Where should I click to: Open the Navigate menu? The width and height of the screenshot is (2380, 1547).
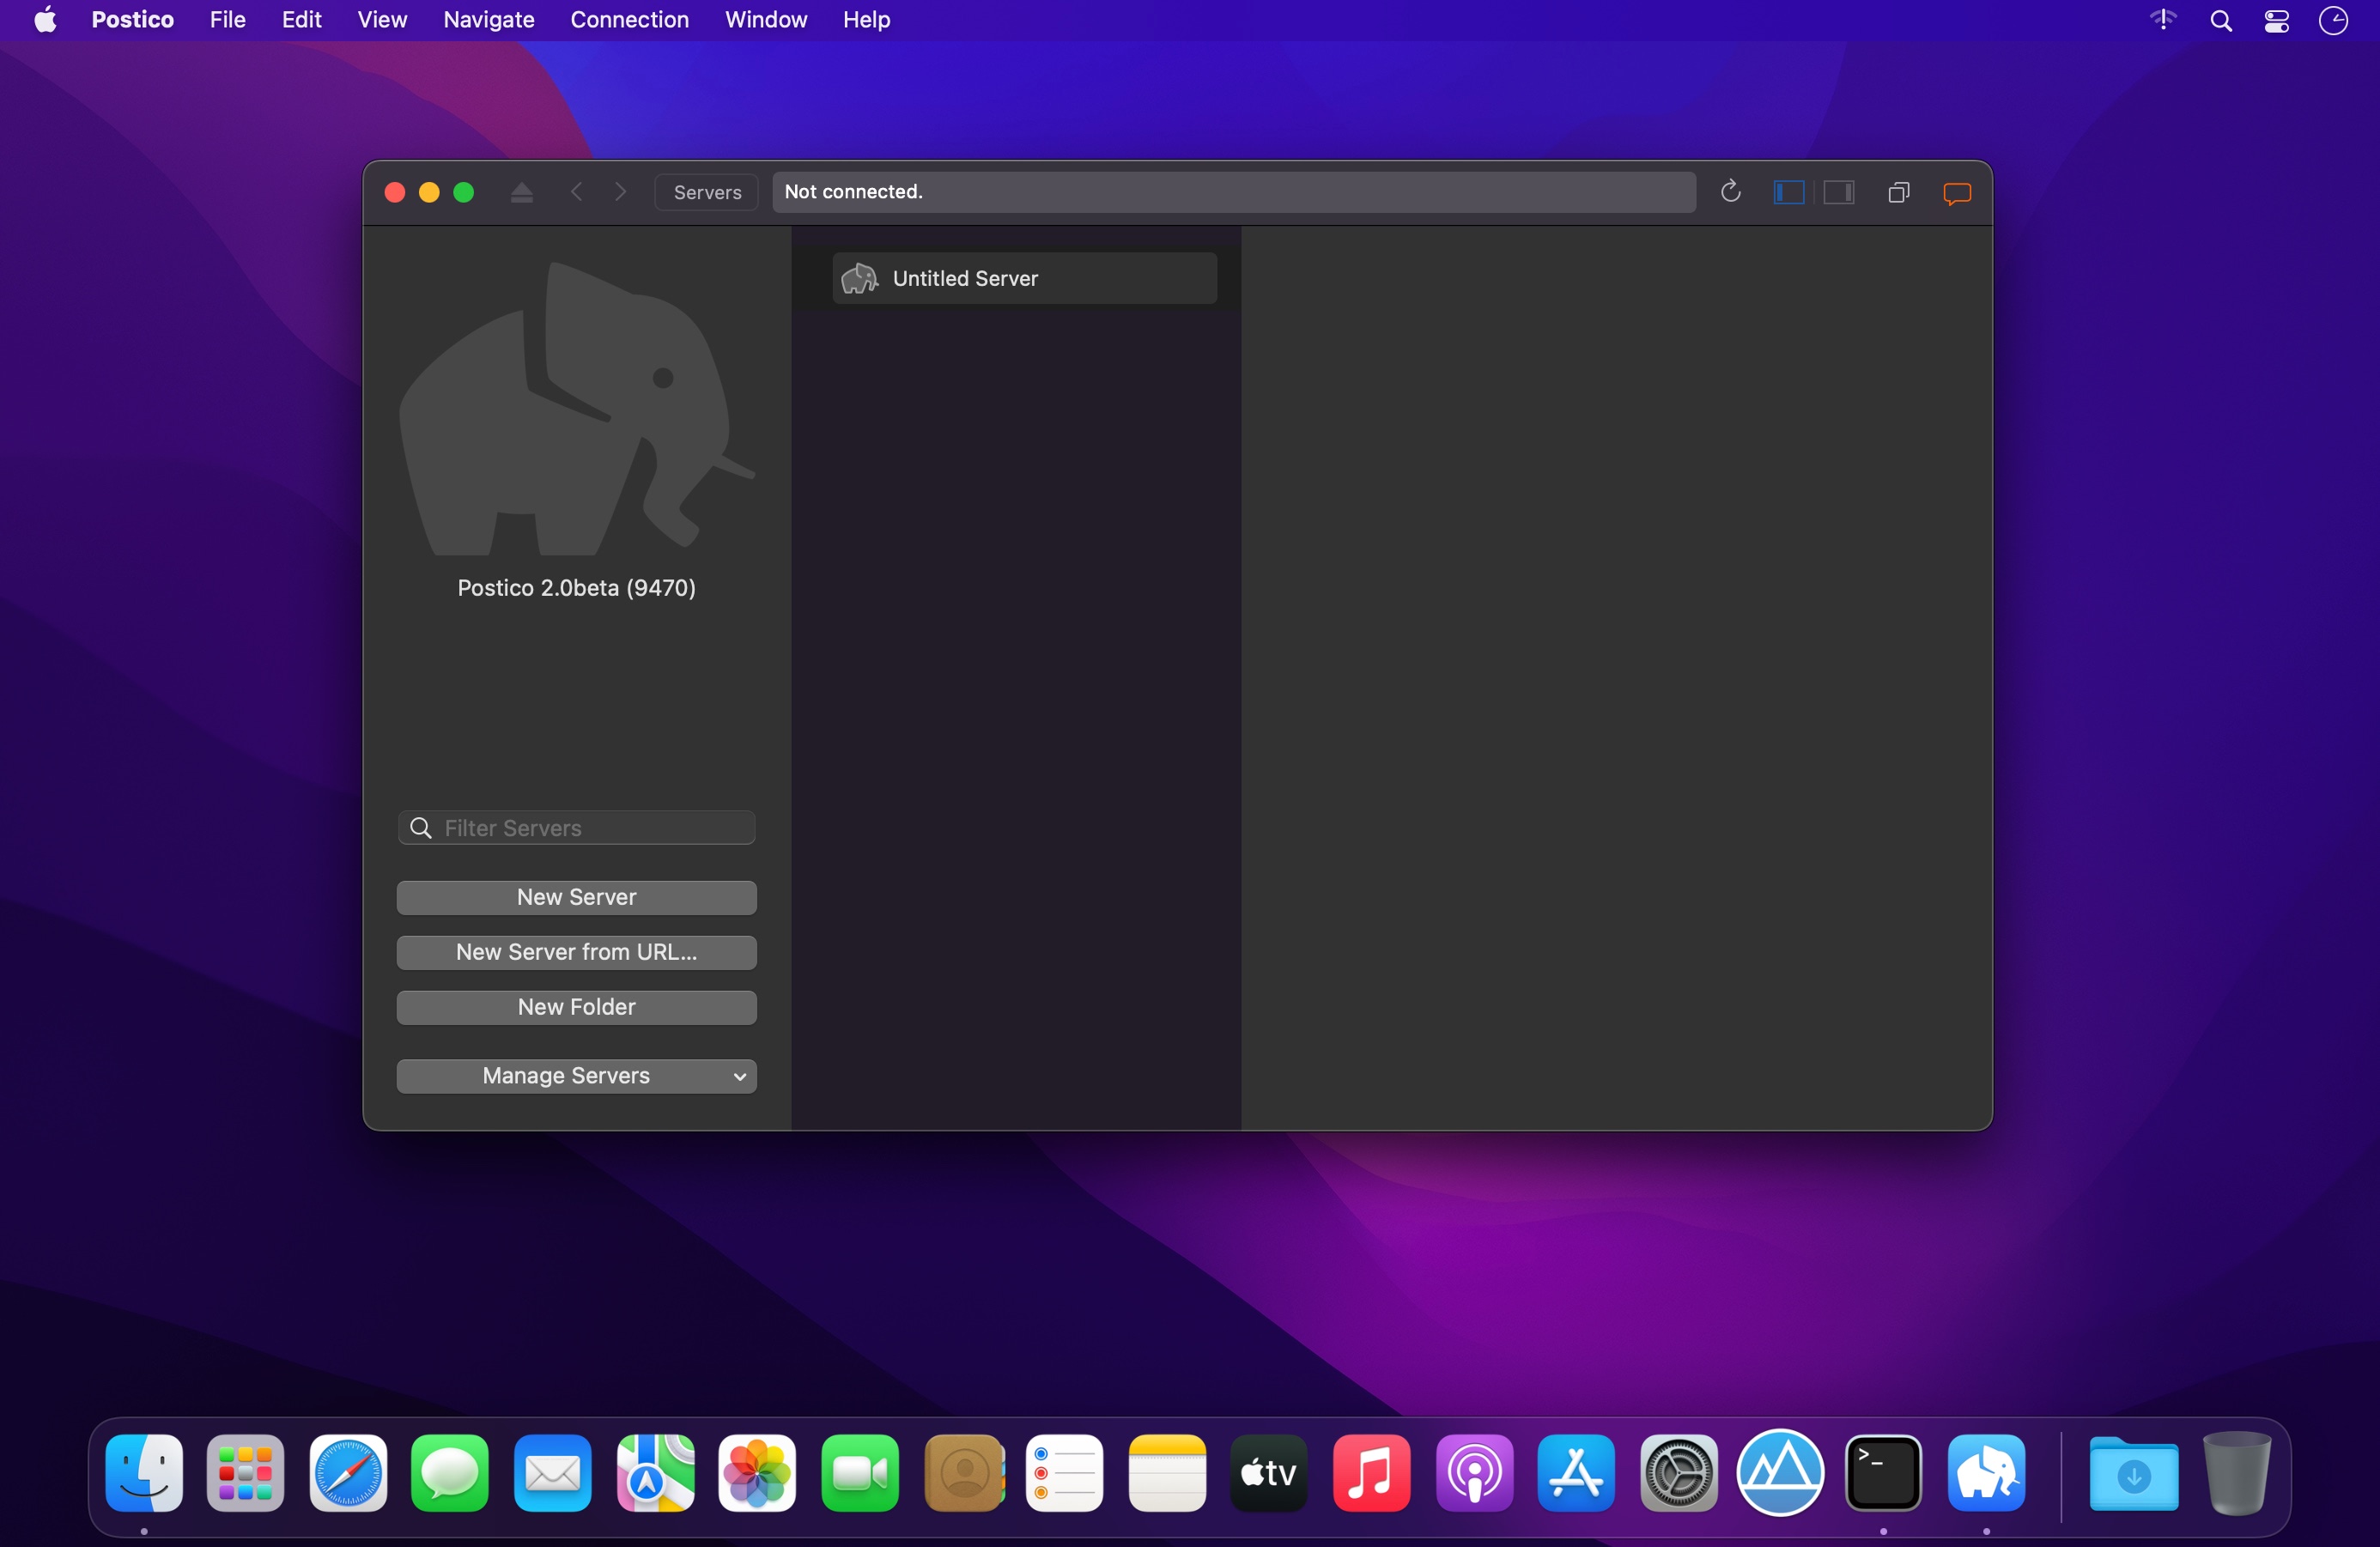488,20
